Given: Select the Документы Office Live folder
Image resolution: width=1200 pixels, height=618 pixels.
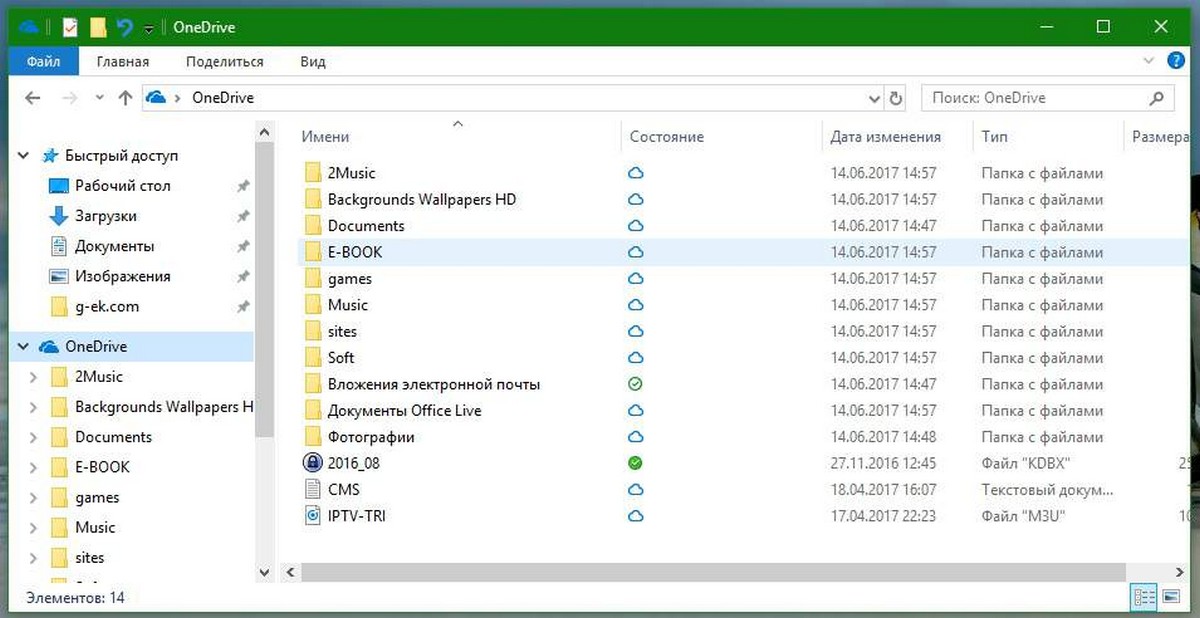Looking at the screenshot, I should [x=405, y=410].
